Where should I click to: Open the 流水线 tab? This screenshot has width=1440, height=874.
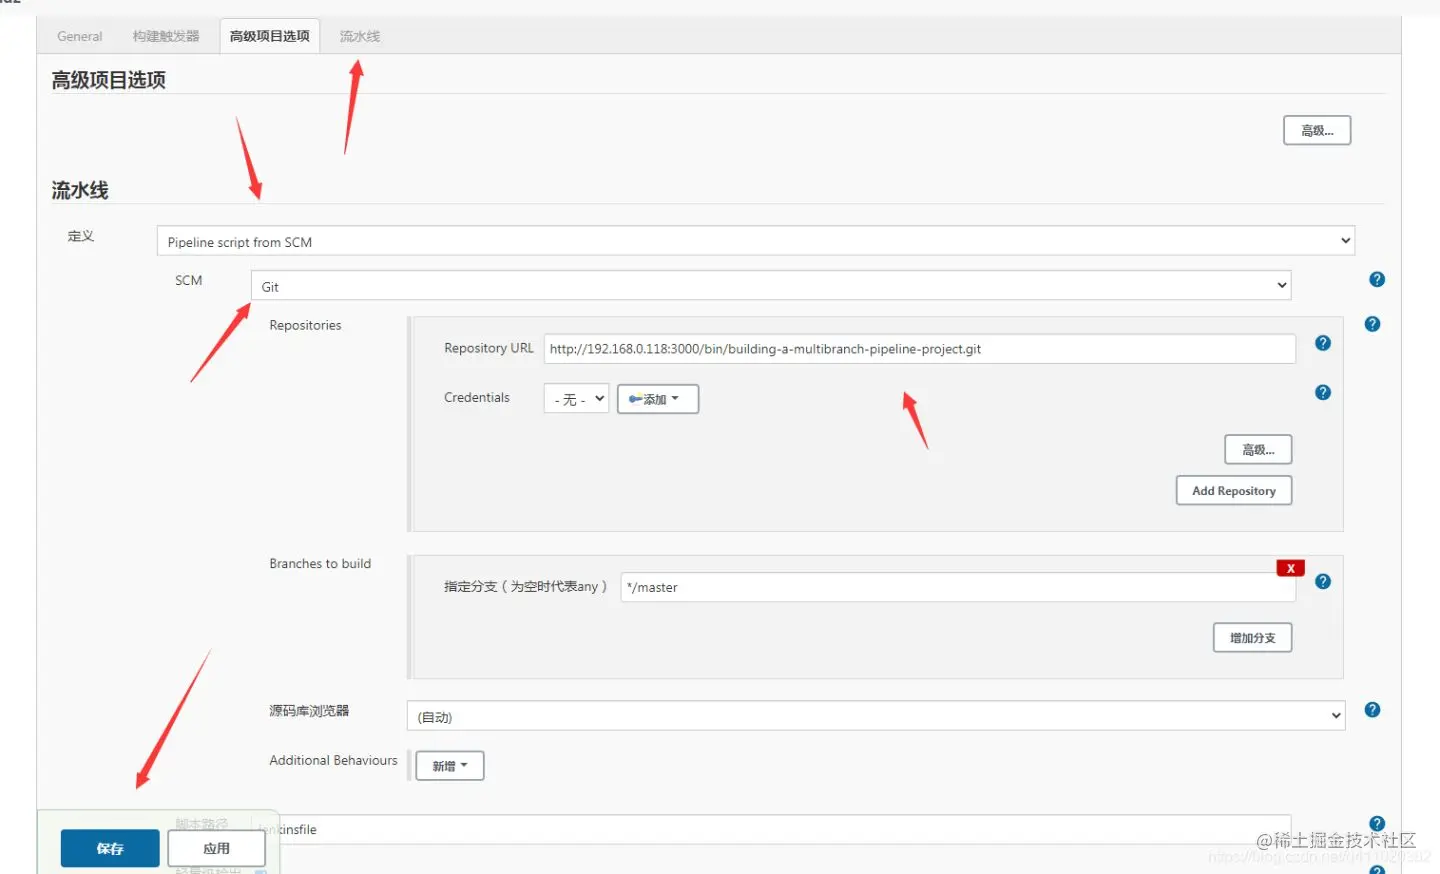[360, 36]
